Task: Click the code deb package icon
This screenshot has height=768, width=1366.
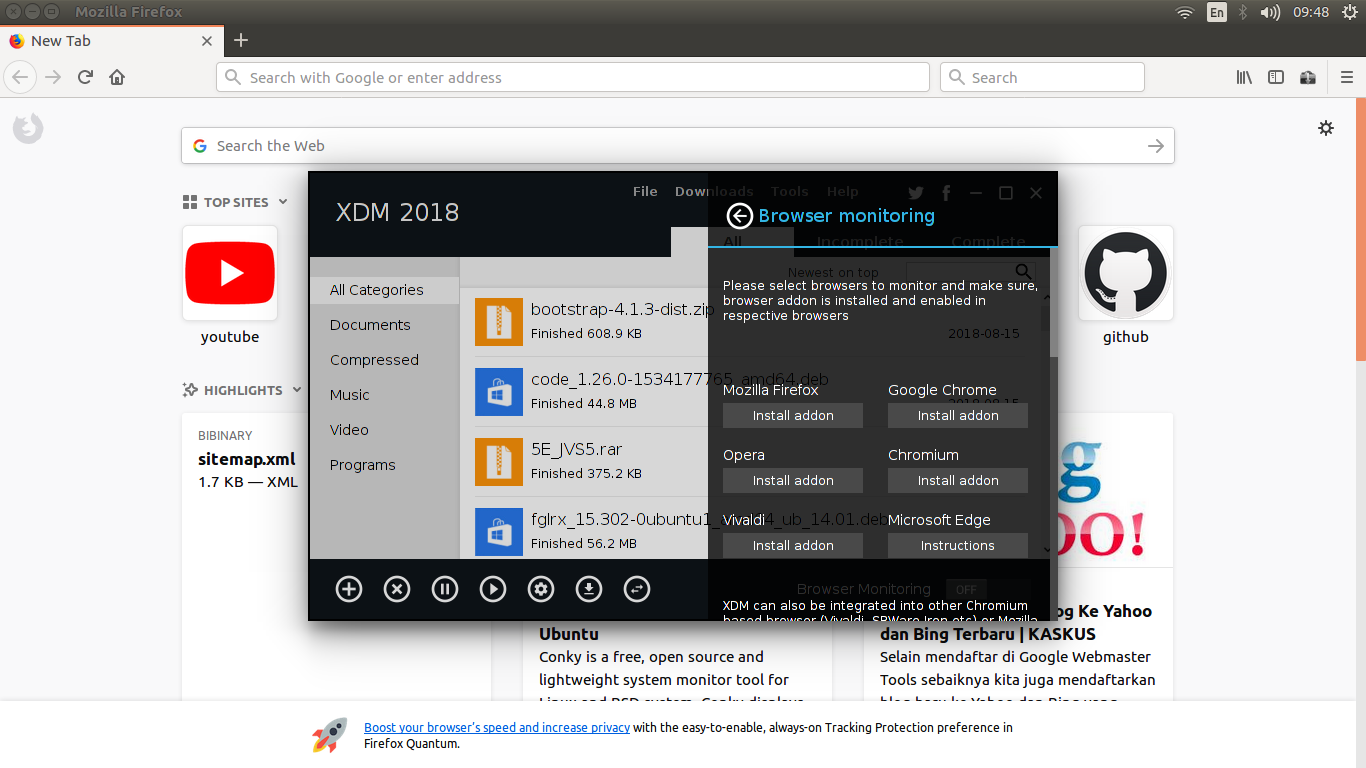Action: click(x=499, y=392)
